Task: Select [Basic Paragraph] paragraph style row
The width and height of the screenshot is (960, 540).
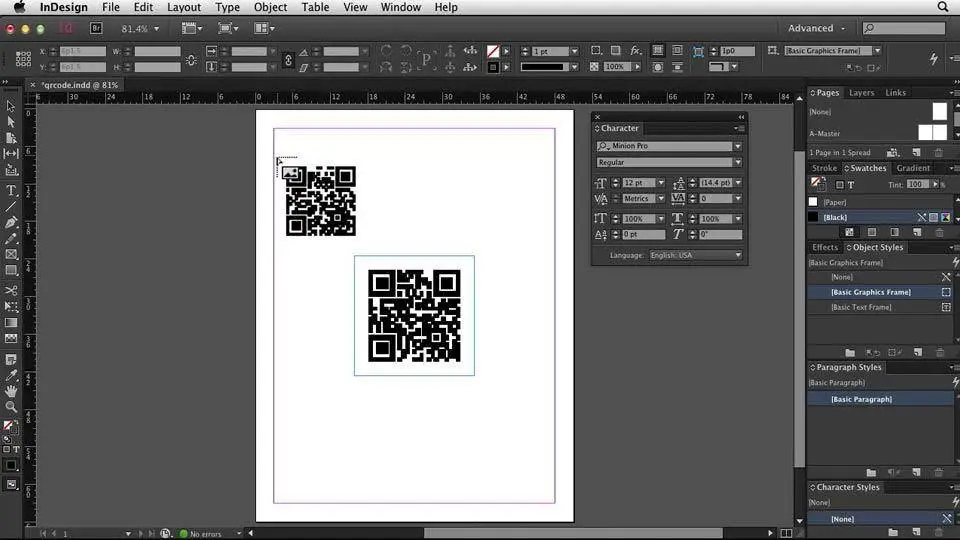Action: click(x=880, y=399)
